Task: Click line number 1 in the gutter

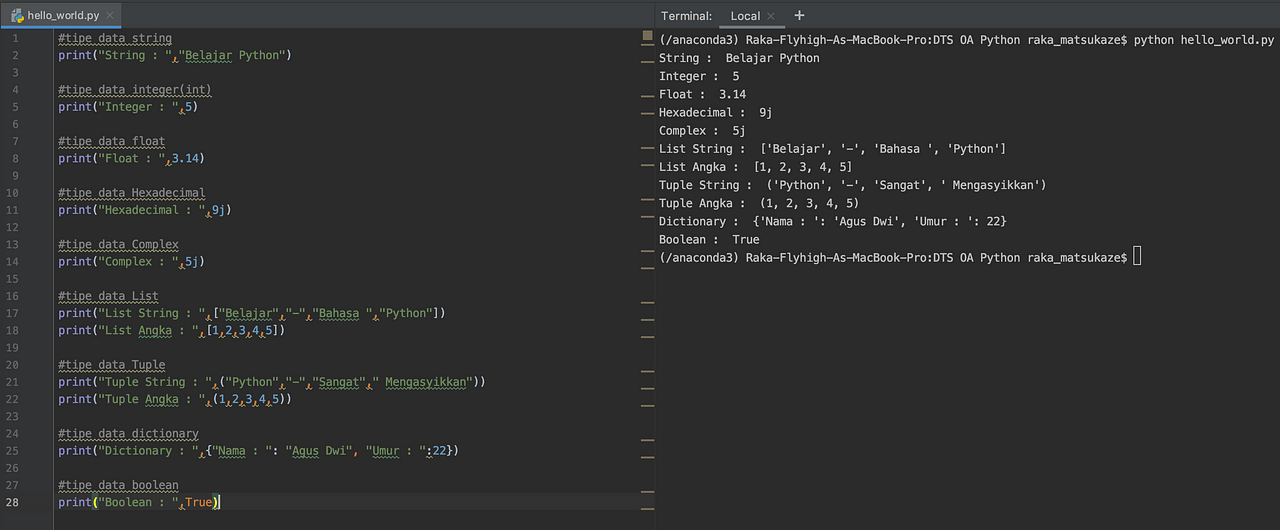Action: 15,38
